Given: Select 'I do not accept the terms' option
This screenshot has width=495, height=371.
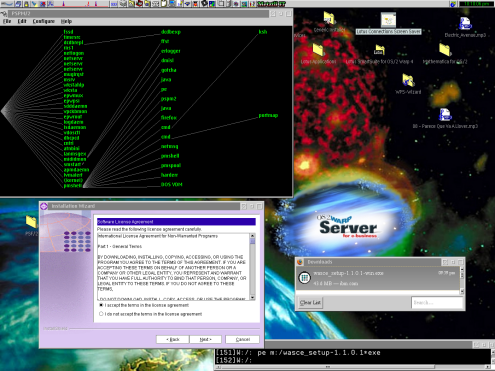Looking at the screenshot, I should click(101, 314).
